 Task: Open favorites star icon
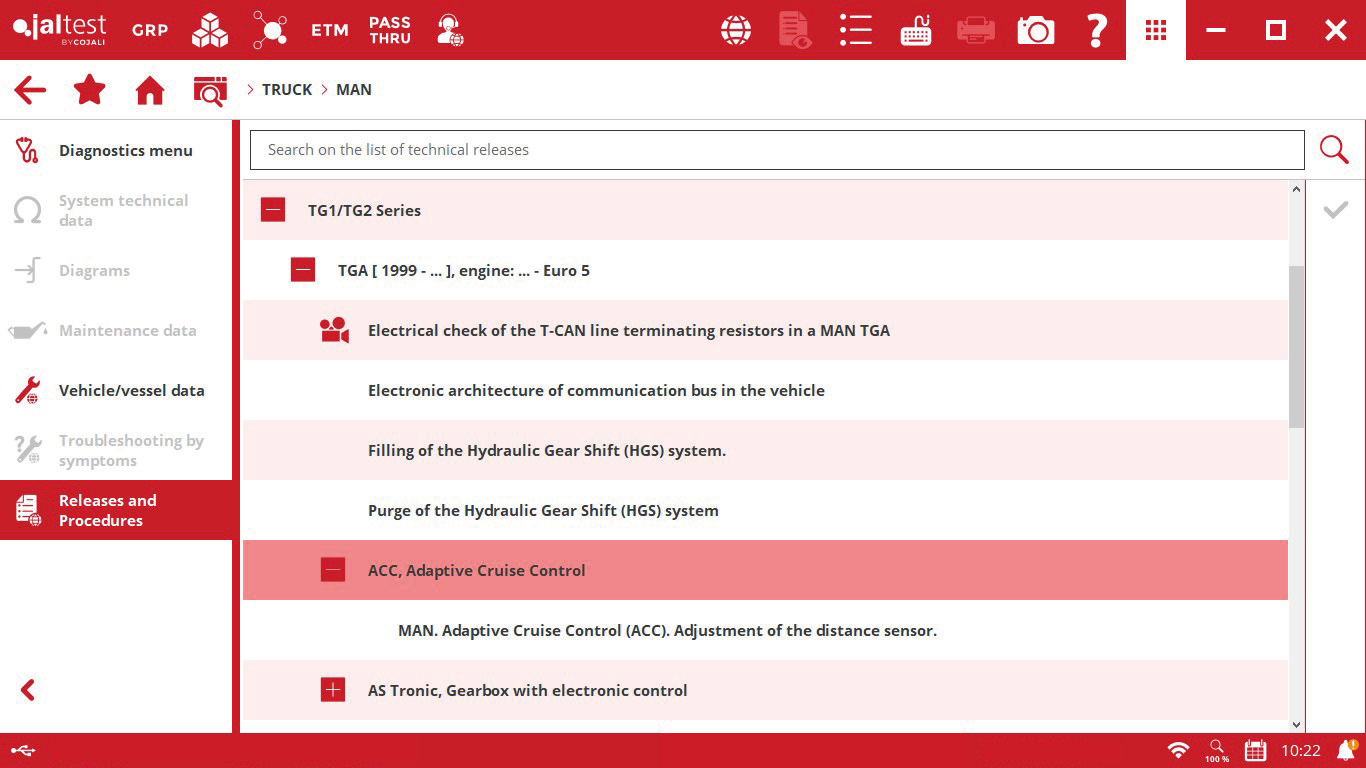click(90, 90)
